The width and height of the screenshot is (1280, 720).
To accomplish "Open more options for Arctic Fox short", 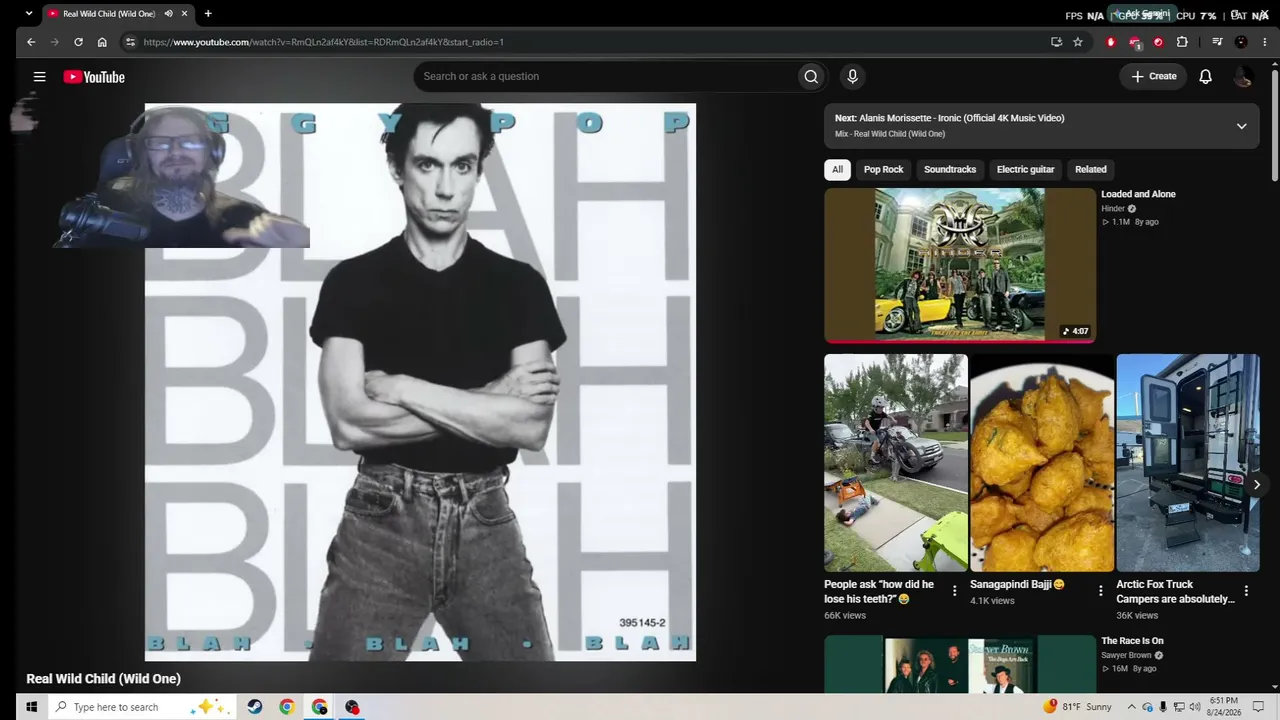I will [x=1246, y=591].
